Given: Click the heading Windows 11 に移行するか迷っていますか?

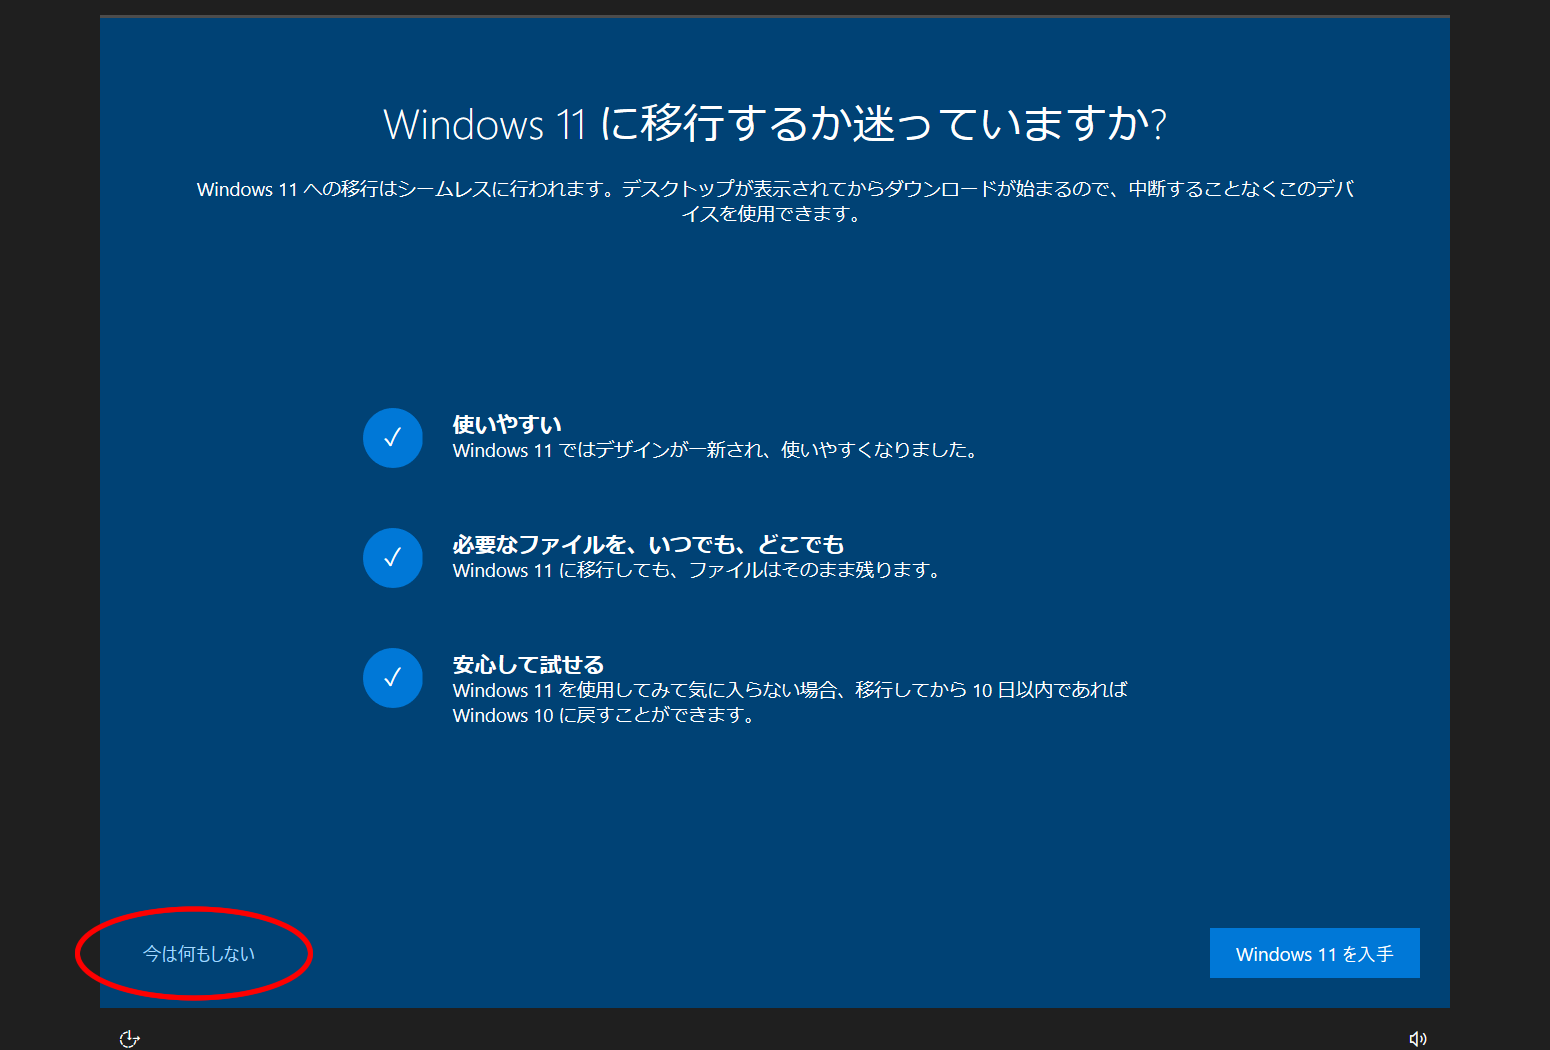Looking at the screenshot, I should pos(775,124).
